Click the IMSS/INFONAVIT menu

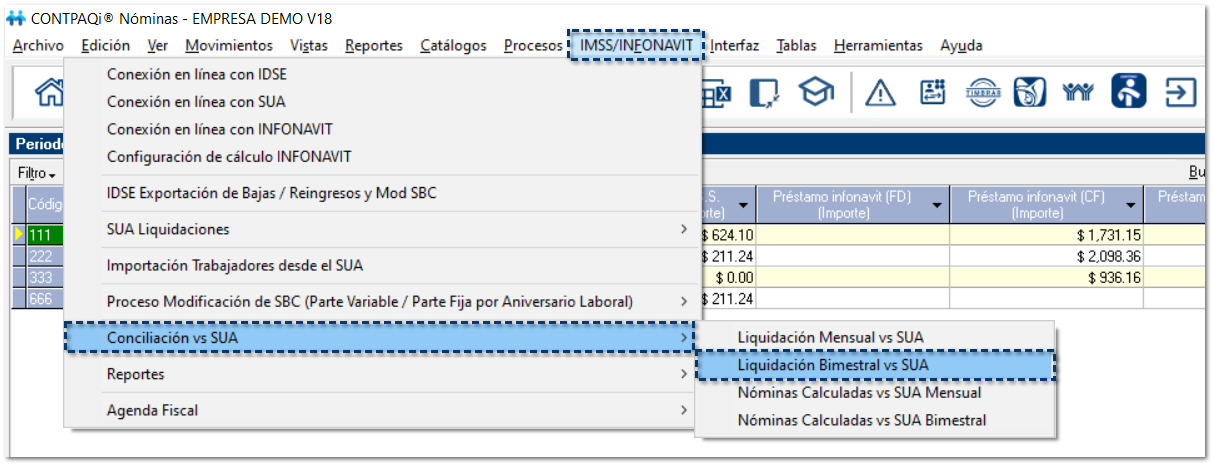pyautogui.click(x=638, y=45)
